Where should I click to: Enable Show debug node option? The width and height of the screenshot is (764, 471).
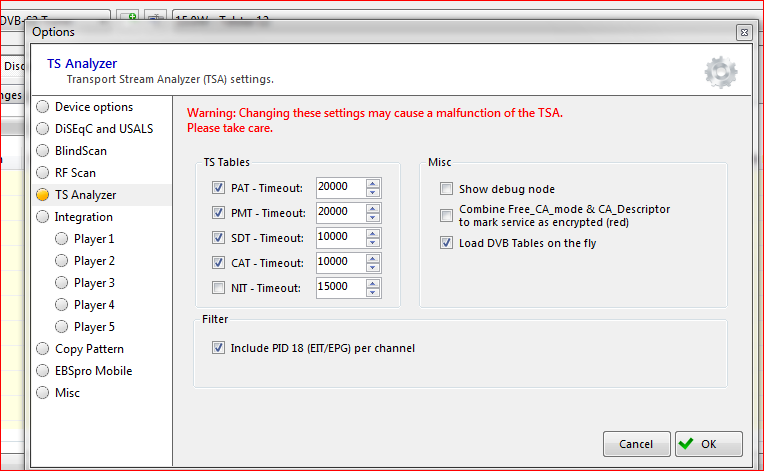pyautogui.click(x=447, y=189)
